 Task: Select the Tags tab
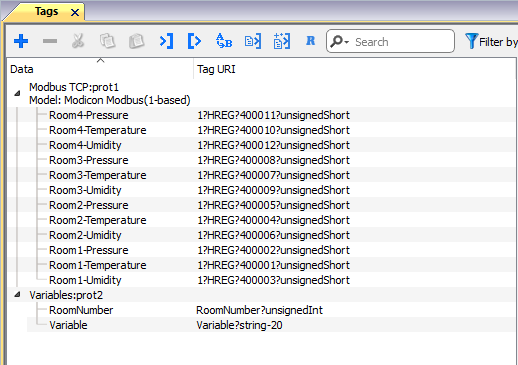46,12
